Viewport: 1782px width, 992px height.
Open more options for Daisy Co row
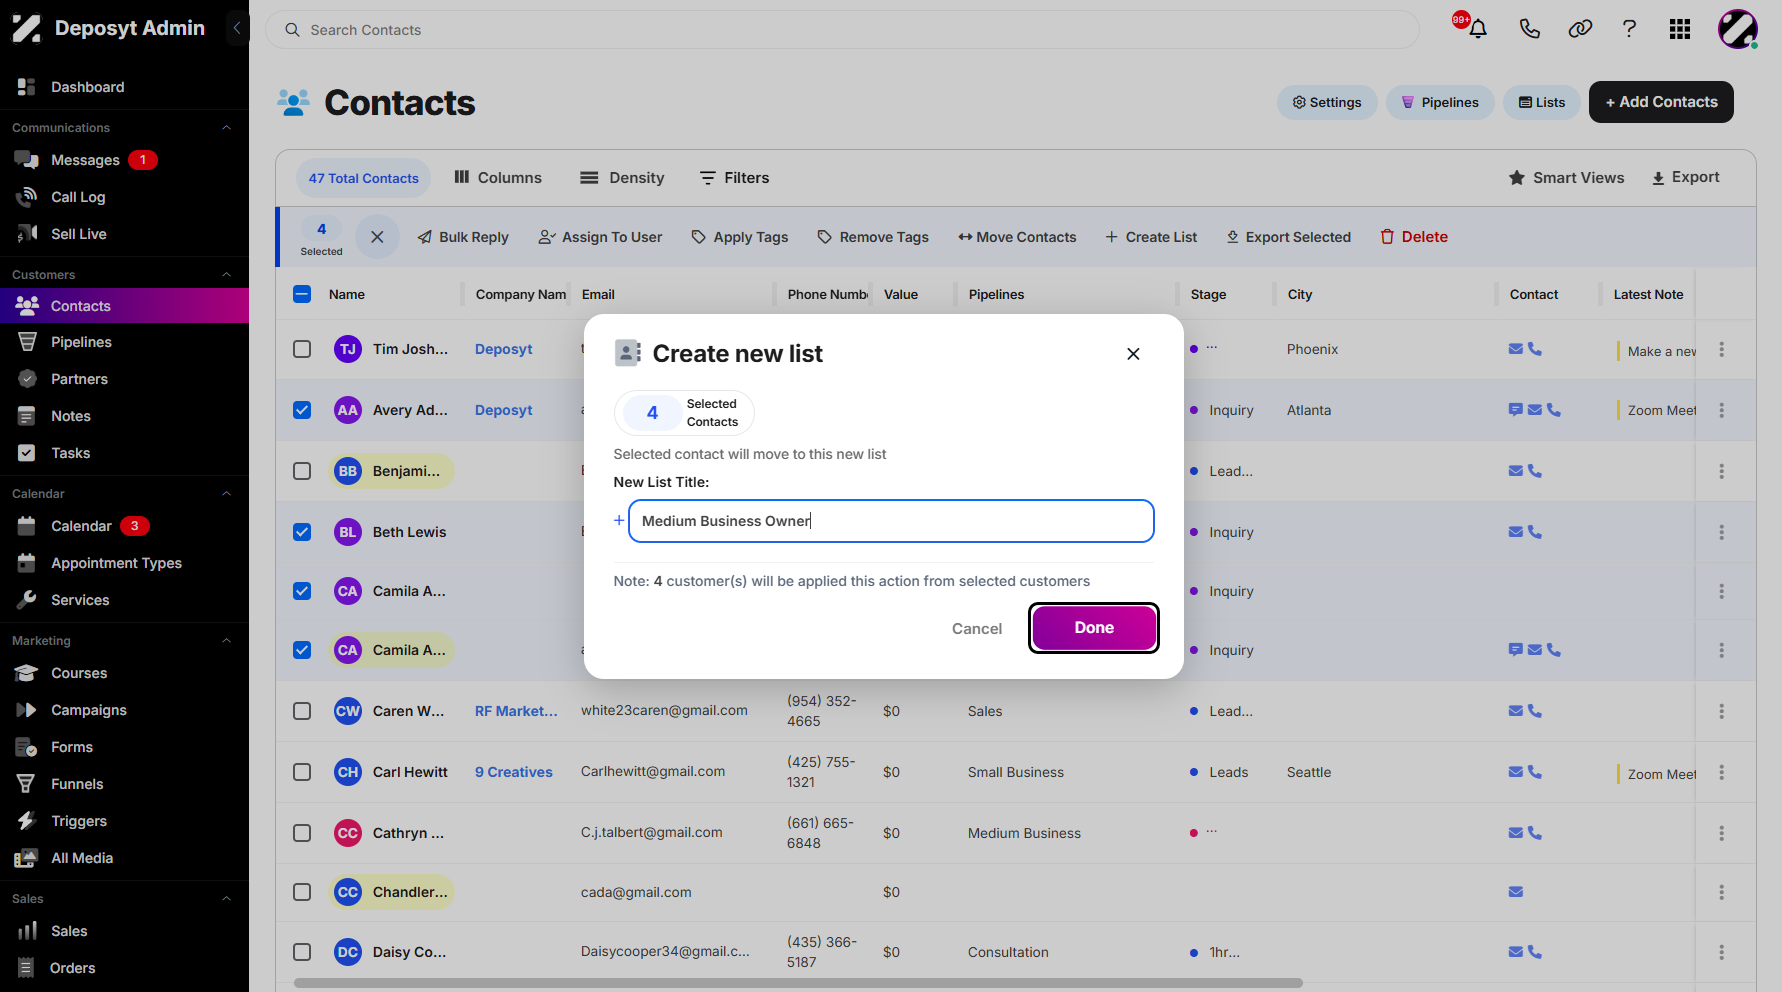[x=1721, y=952]
